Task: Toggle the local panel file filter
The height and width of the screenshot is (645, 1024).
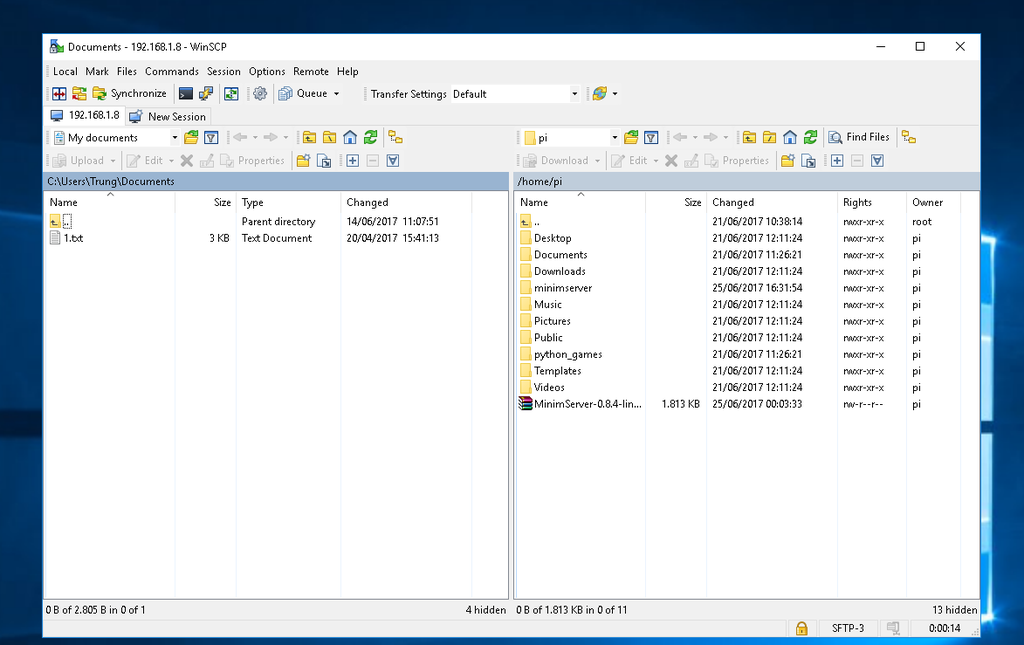Action: click(211, 138)
